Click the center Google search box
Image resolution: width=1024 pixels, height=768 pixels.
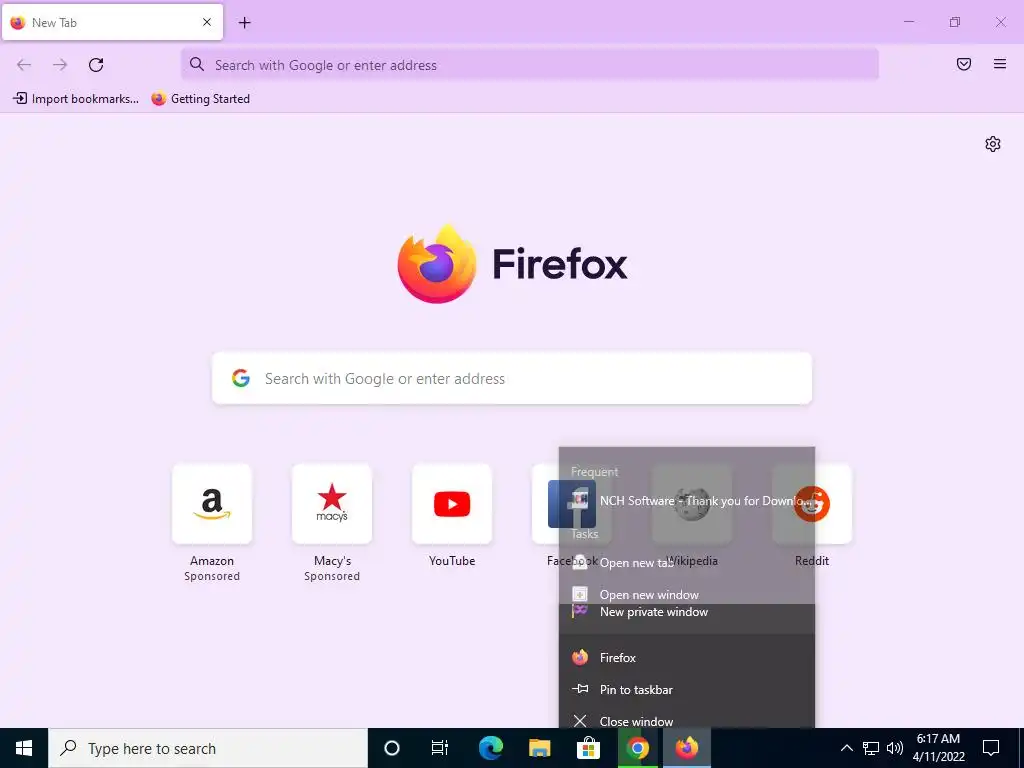(512, 379)
